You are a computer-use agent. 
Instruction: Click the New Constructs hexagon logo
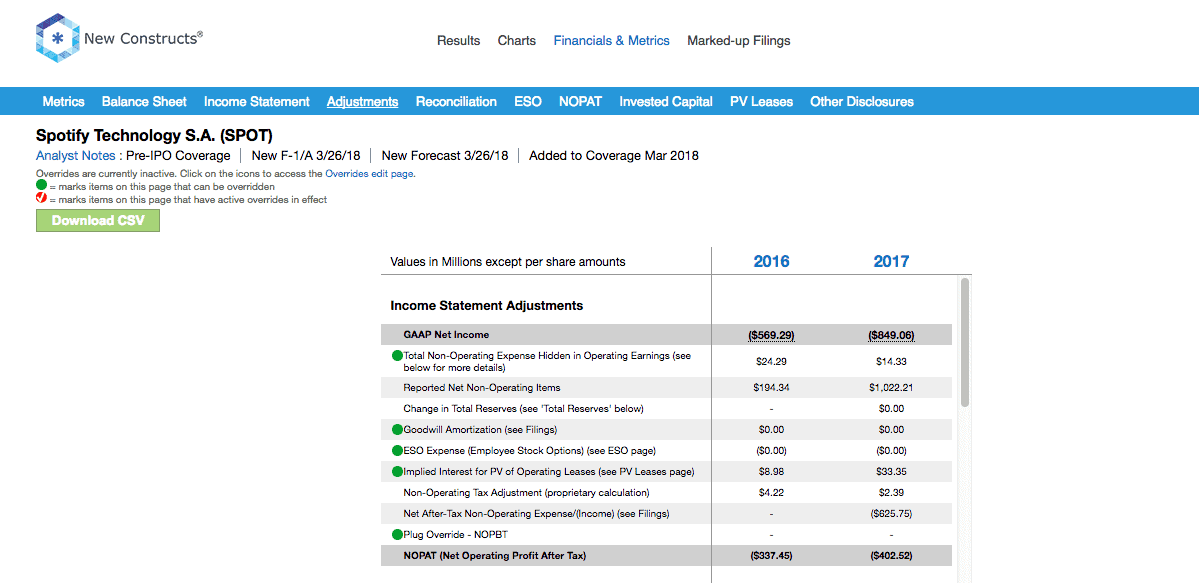click(57, 37)
